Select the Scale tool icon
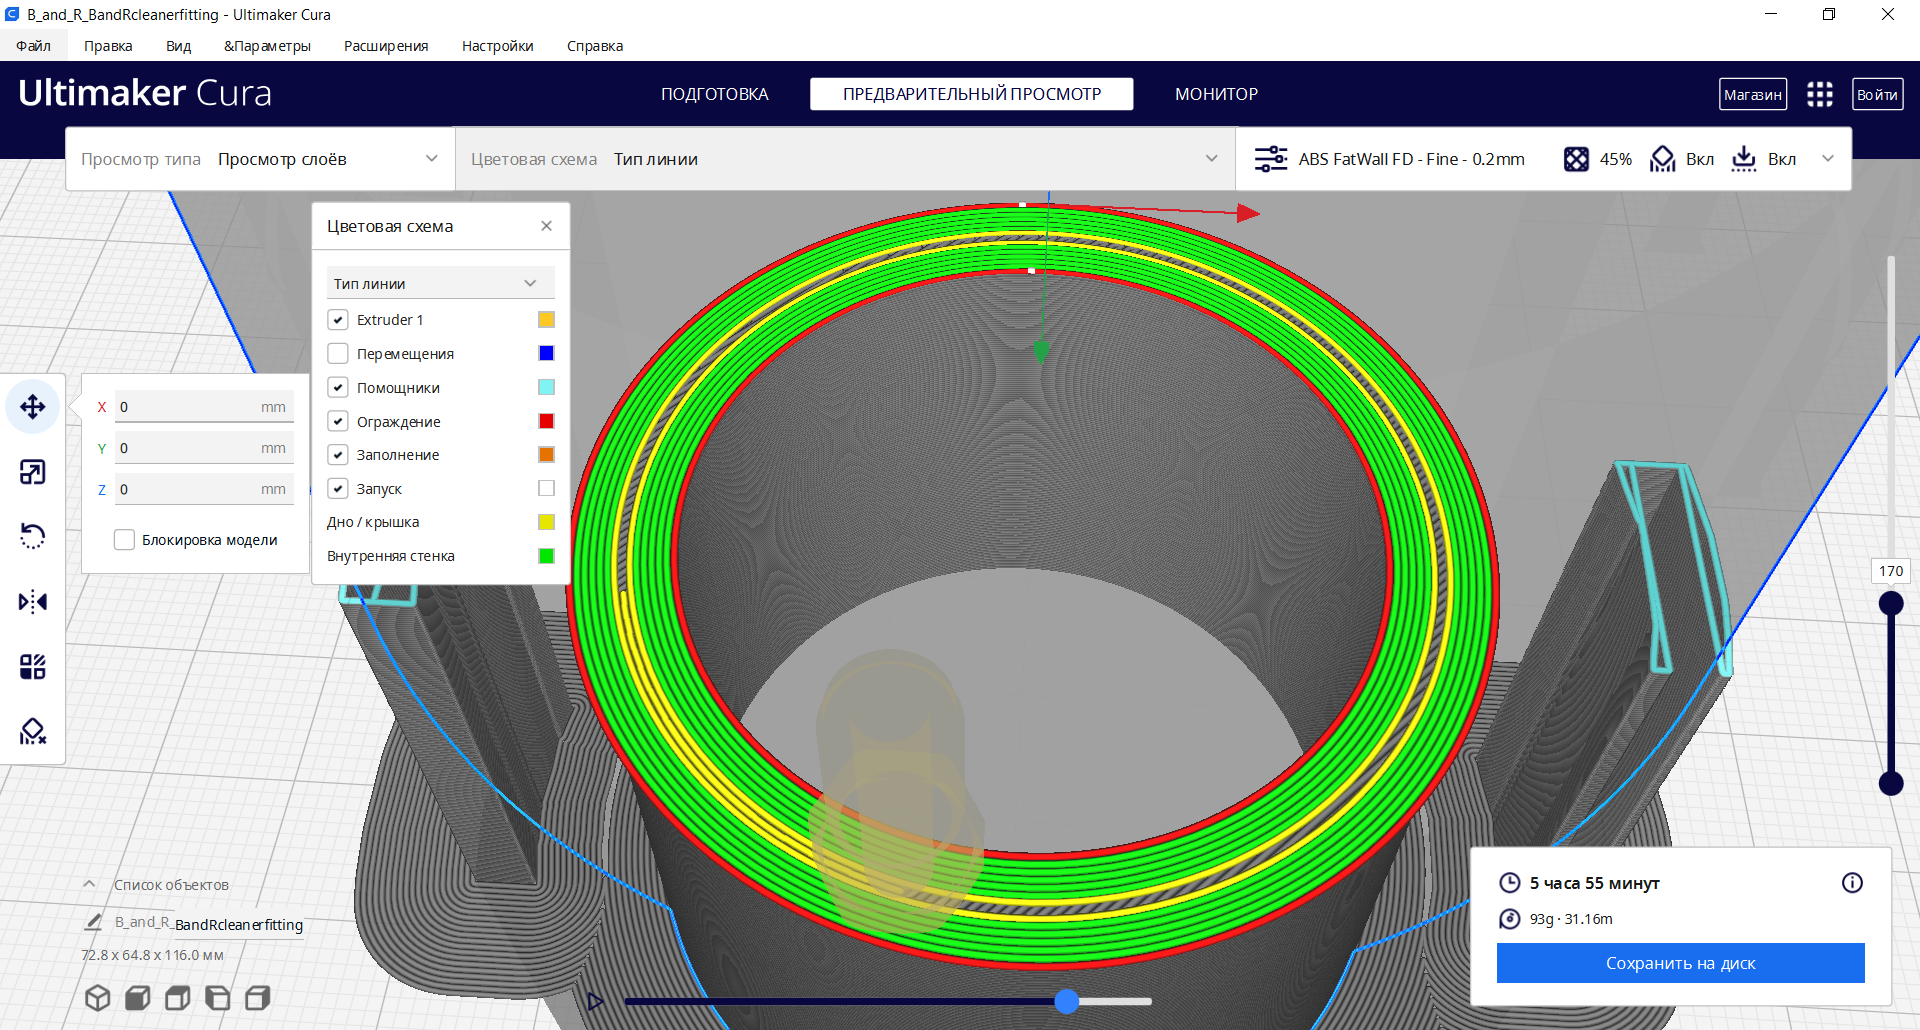The height and width of the screenshot is (1030, 1920). [33, 472]
